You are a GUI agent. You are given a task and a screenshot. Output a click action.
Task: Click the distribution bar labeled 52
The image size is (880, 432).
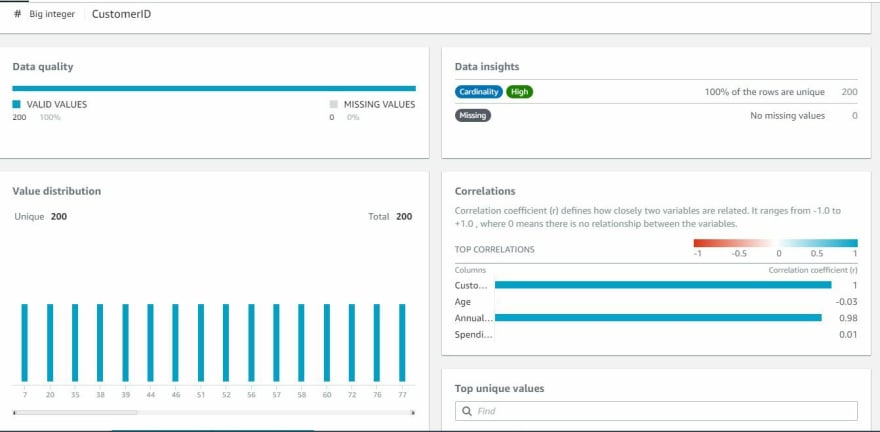pos(226,343)
